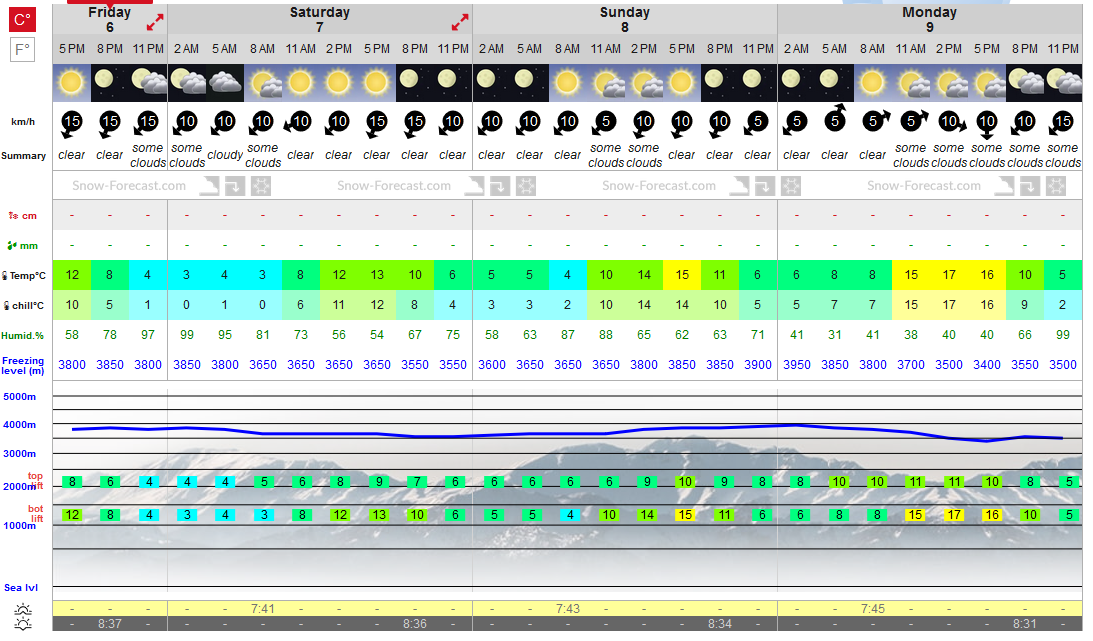Viewport: 1093px width, 641px height.
Task: Click the sunrise time 7:43
Action: point(567,609)
